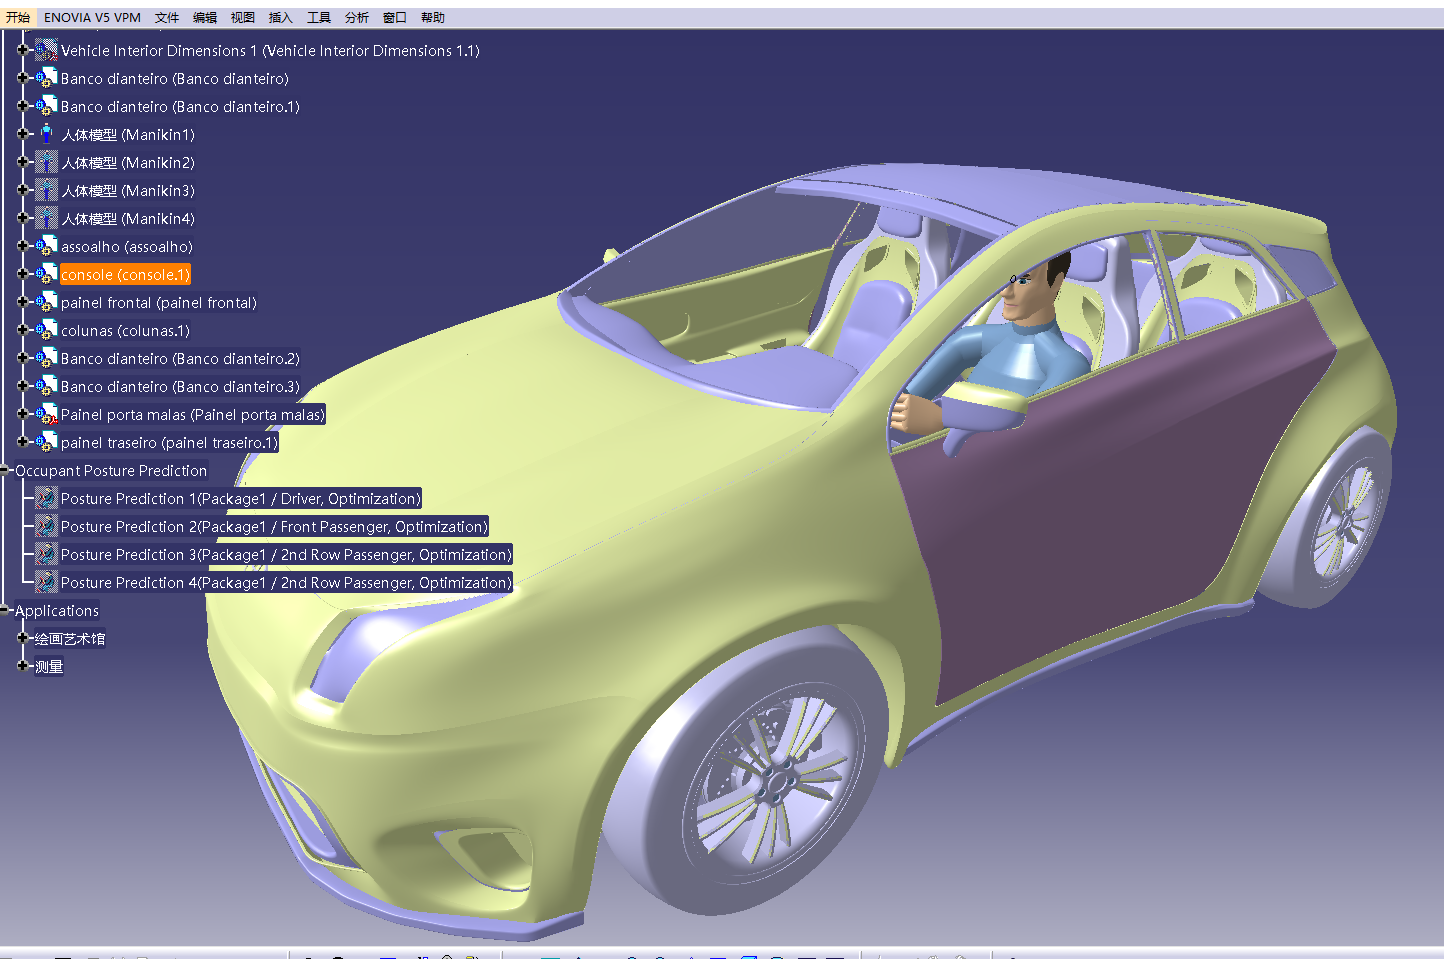Select the 测量 label
1444x959 pixels.
pos(49,666)
